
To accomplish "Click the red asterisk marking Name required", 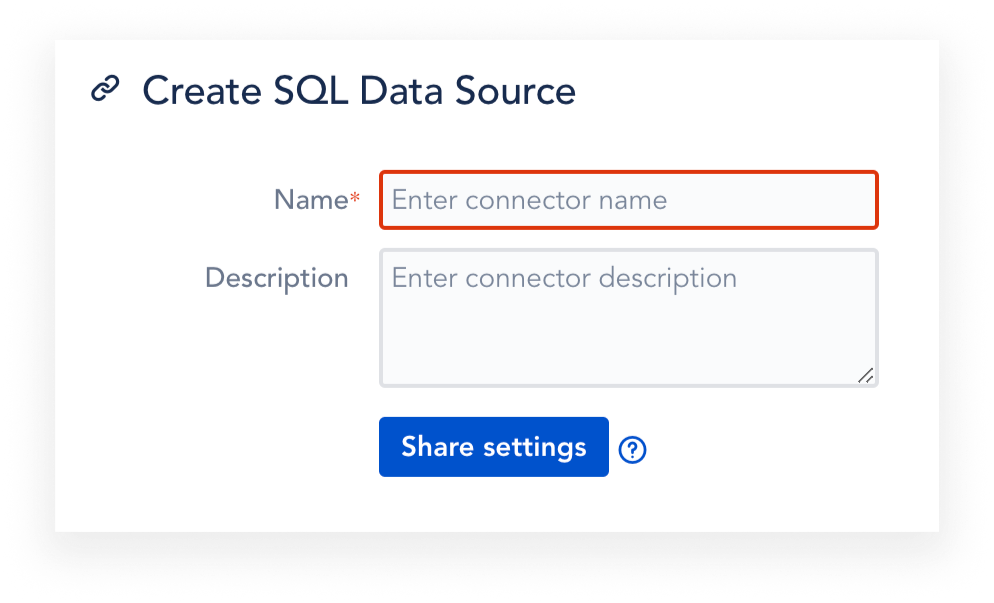I will click(354, 194).
